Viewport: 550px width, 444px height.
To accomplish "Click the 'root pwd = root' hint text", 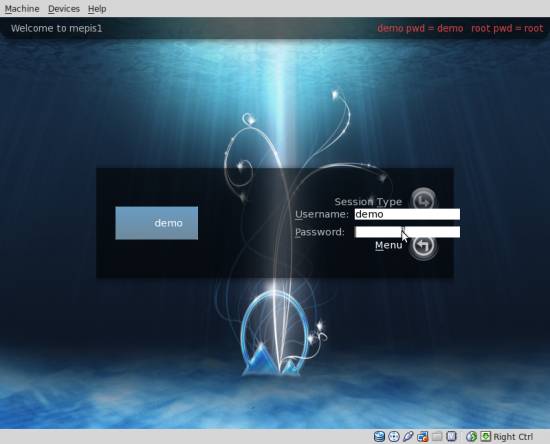I will pyautogui.click(x=507, y=28).
